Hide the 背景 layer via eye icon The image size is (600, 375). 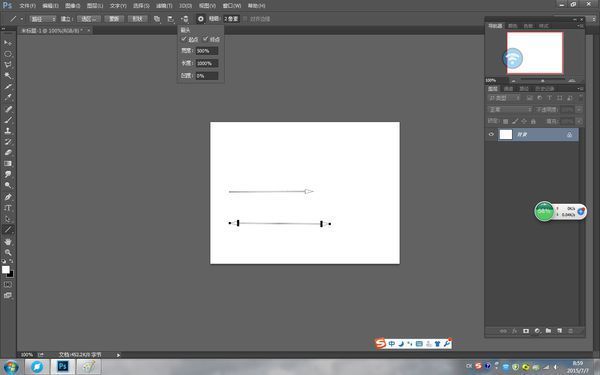pos(491,134)
